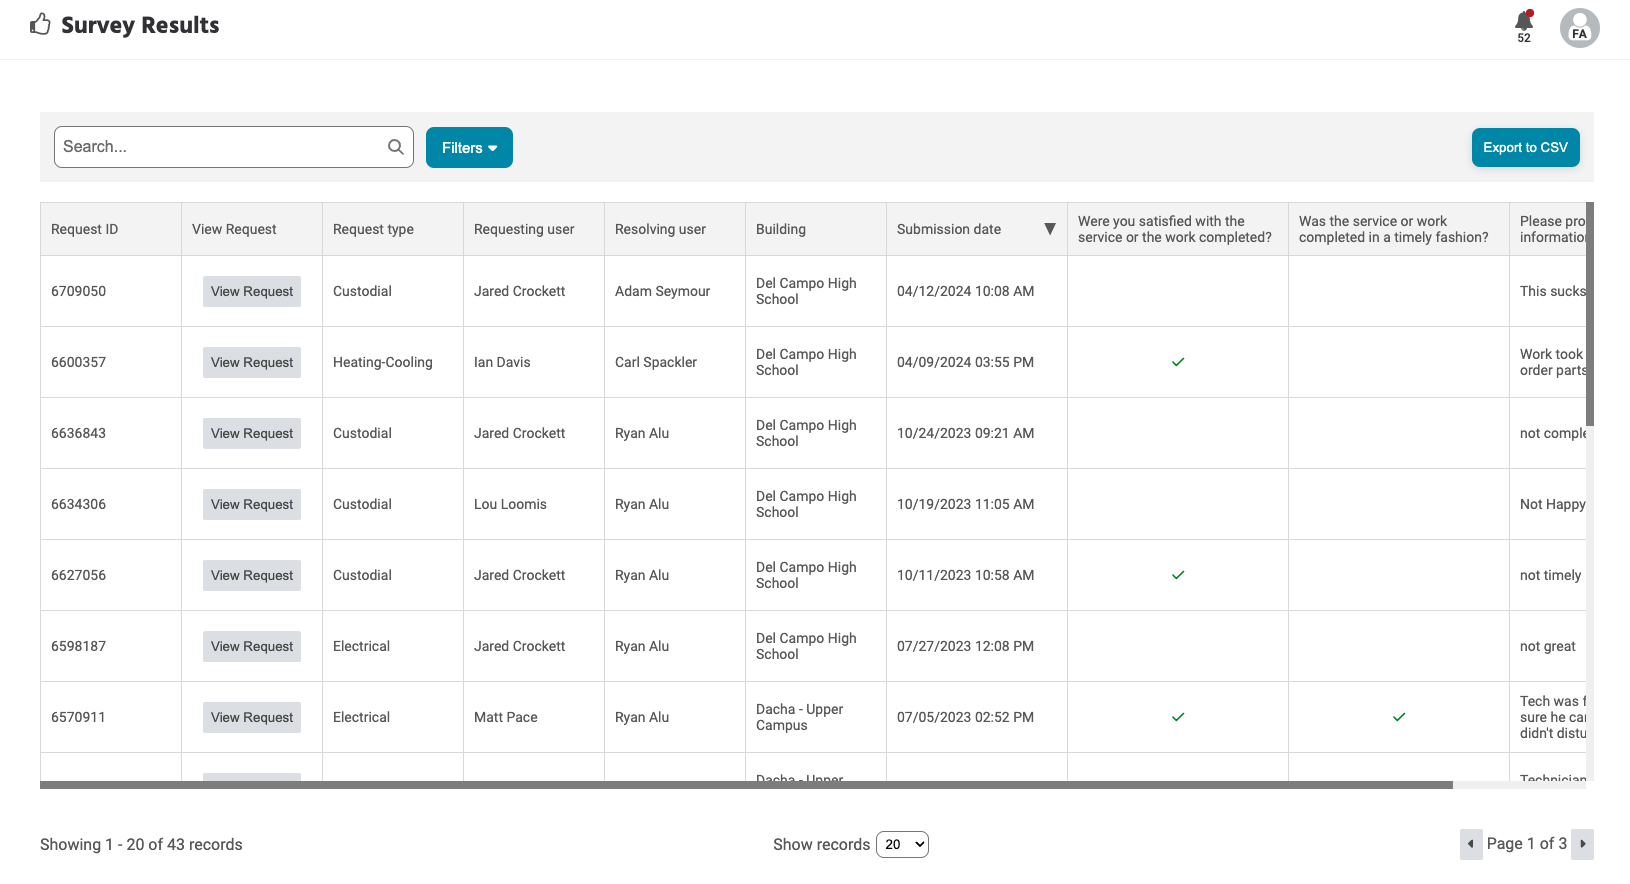Open the FA user avatar menu

click(1579, 28)
